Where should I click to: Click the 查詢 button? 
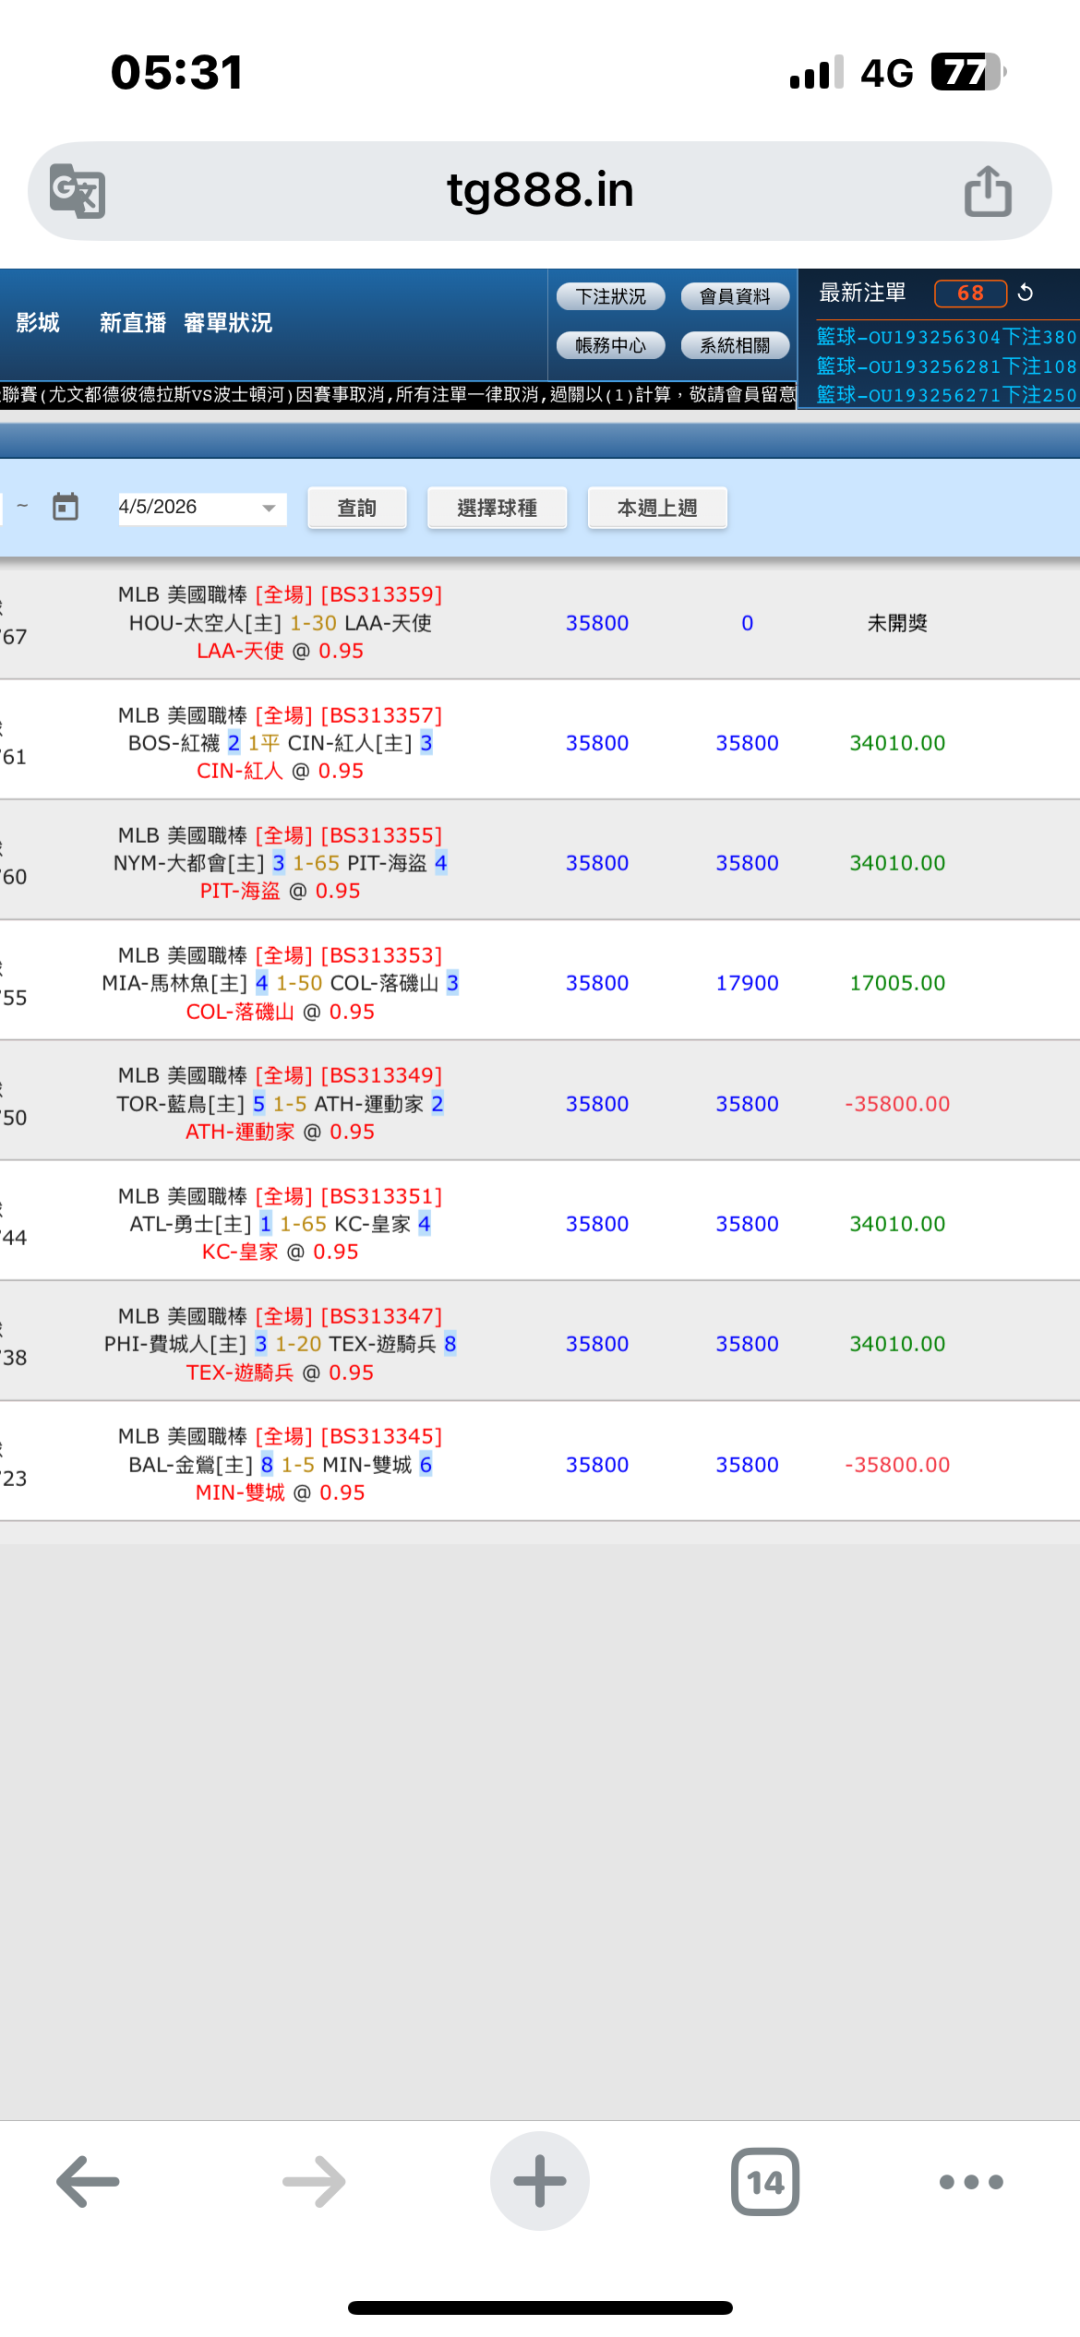tap(357, 508)
